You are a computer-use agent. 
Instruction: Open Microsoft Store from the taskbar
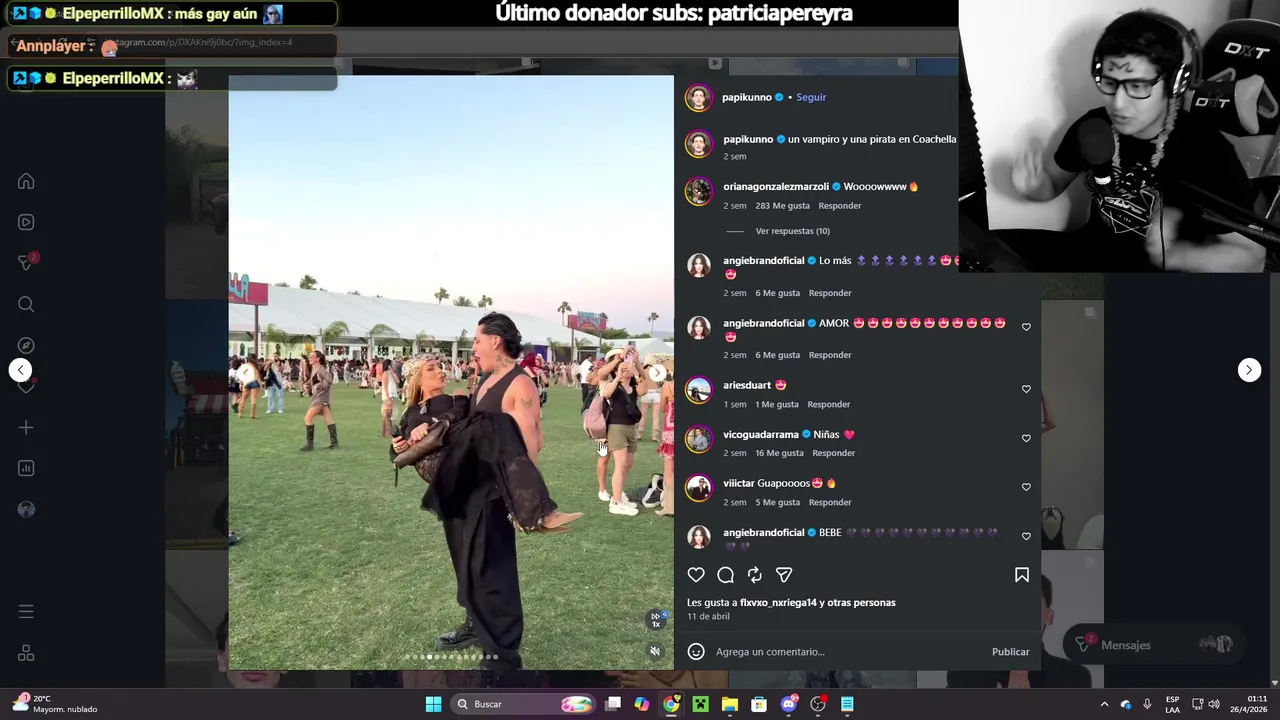[x=759, y=704]
